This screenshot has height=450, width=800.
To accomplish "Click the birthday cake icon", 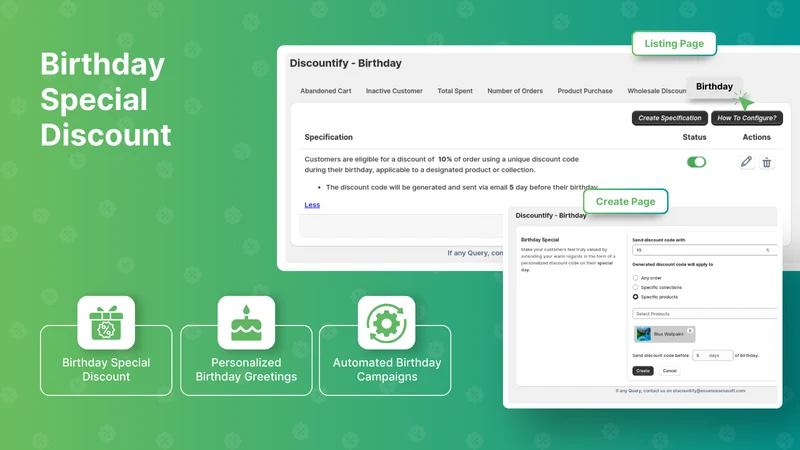I will [246, 323].
